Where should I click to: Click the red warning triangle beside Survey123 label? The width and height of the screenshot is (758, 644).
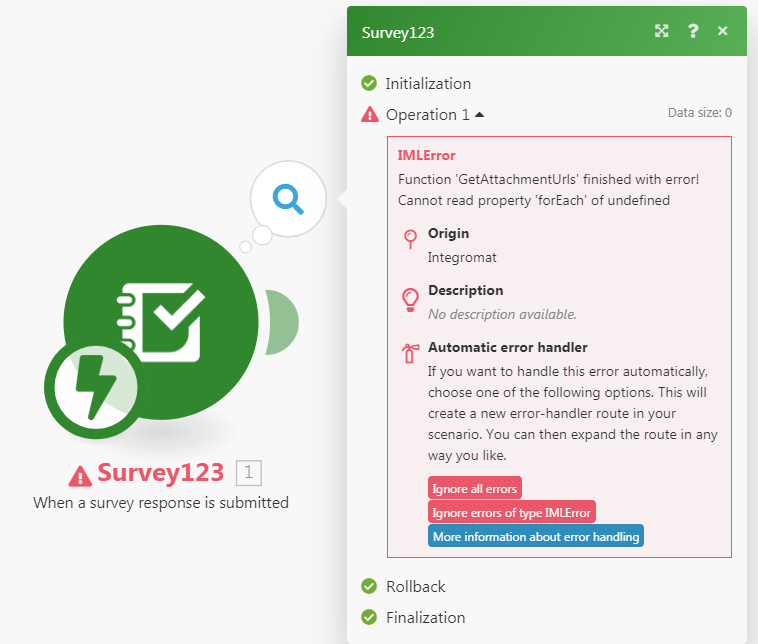(80, 475)
